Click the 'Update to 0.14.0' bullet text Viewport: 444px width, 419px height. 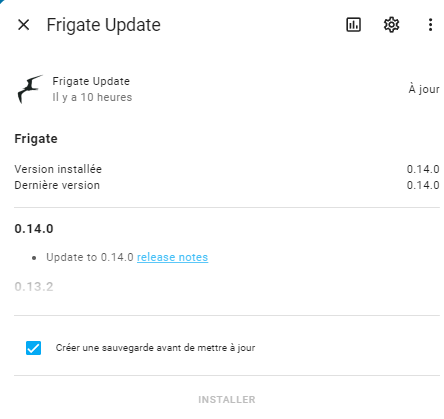[90, 257]
